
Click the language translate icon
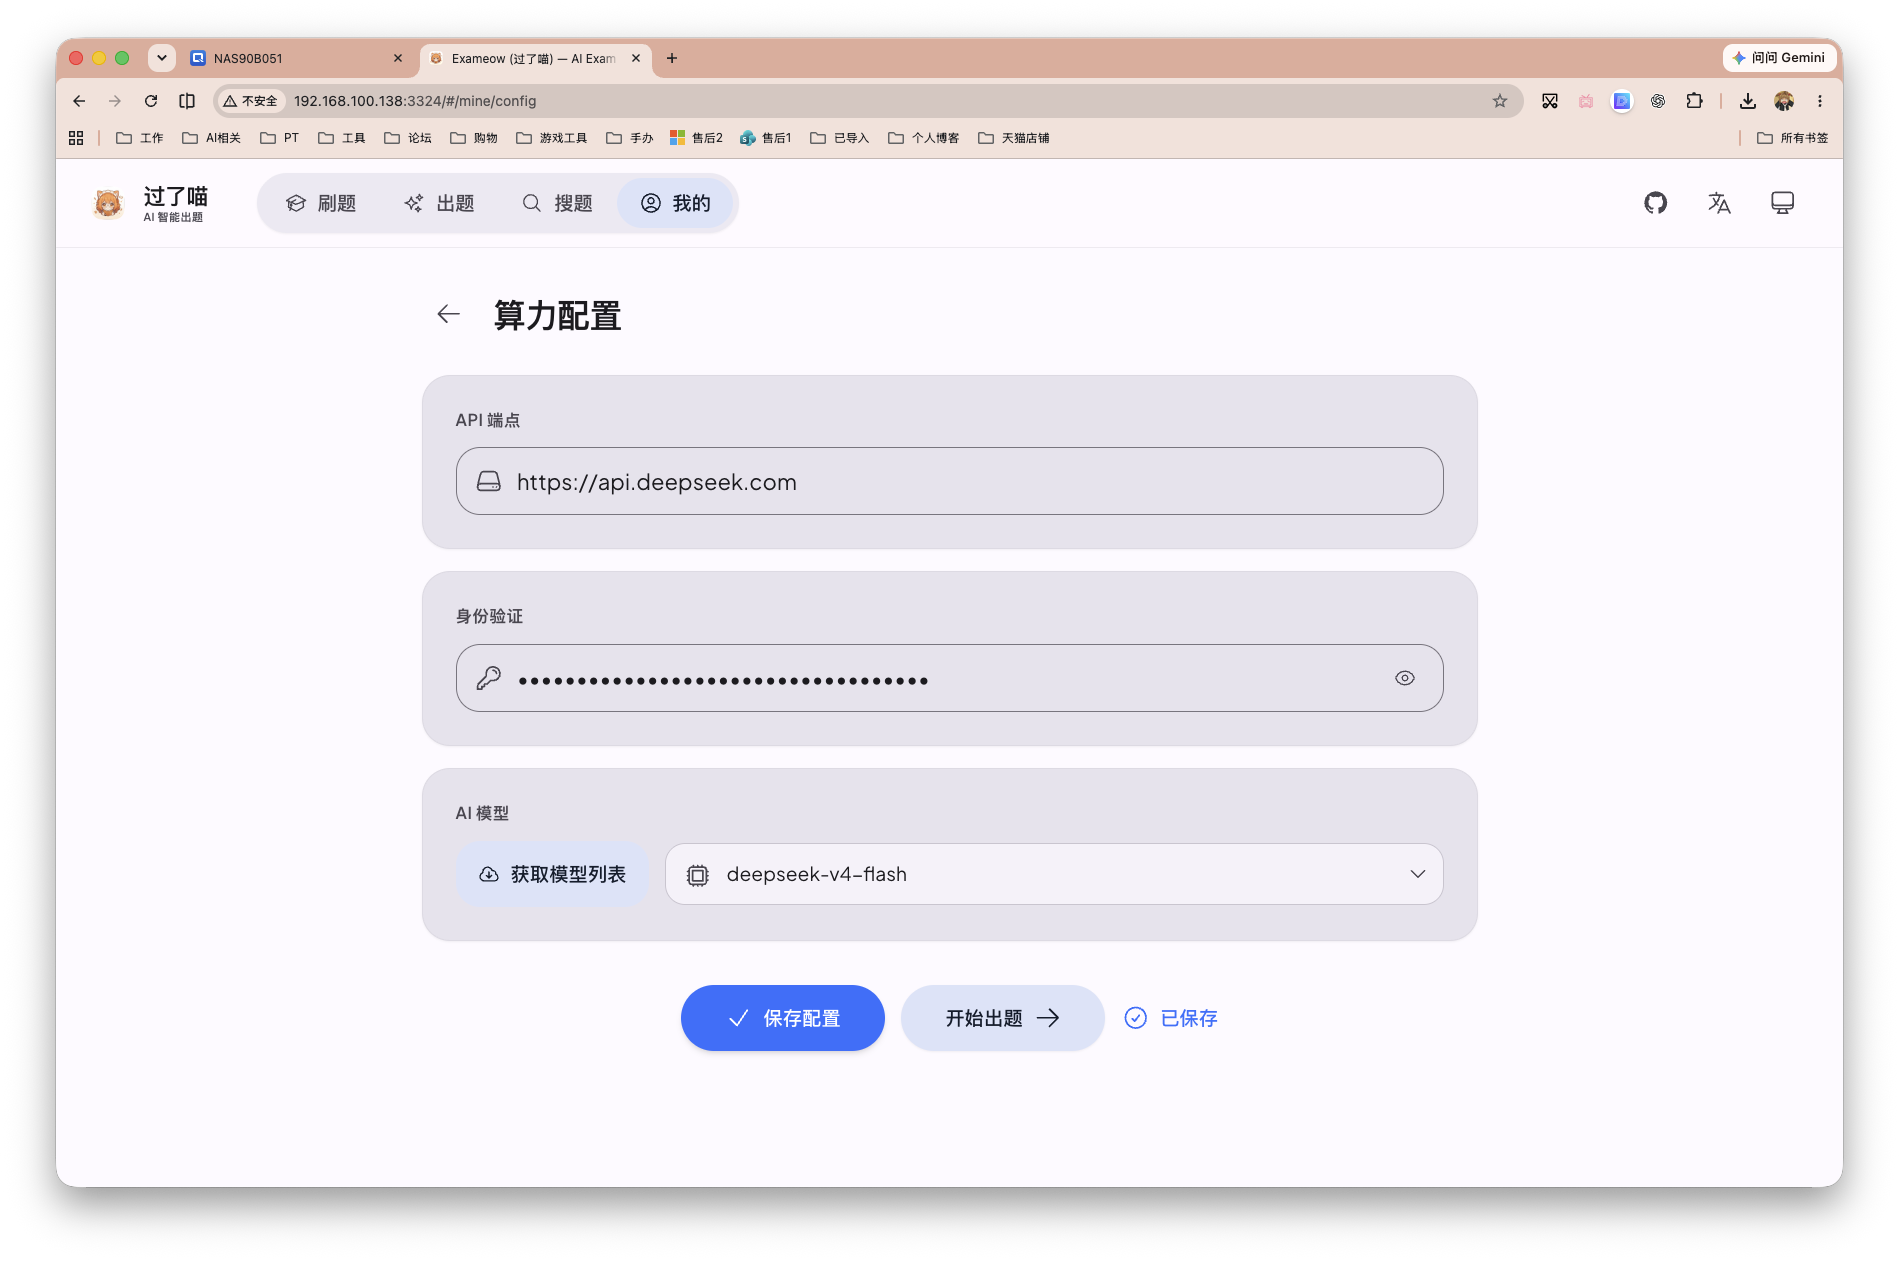pyautogui.click(x=1719, y=203)
